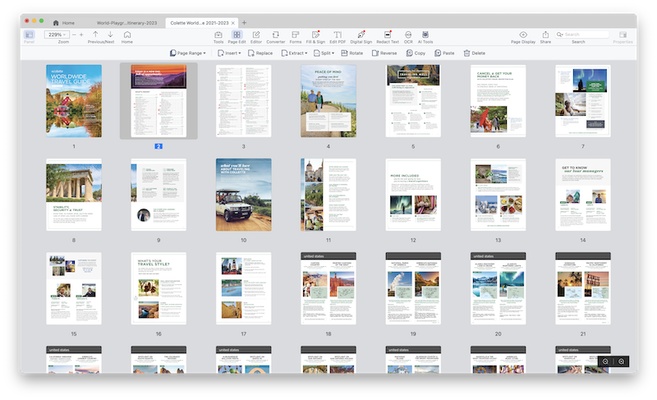Expand the Insert dropdown
The height and width of the screenshot is (400, 657).
[229, 53]
